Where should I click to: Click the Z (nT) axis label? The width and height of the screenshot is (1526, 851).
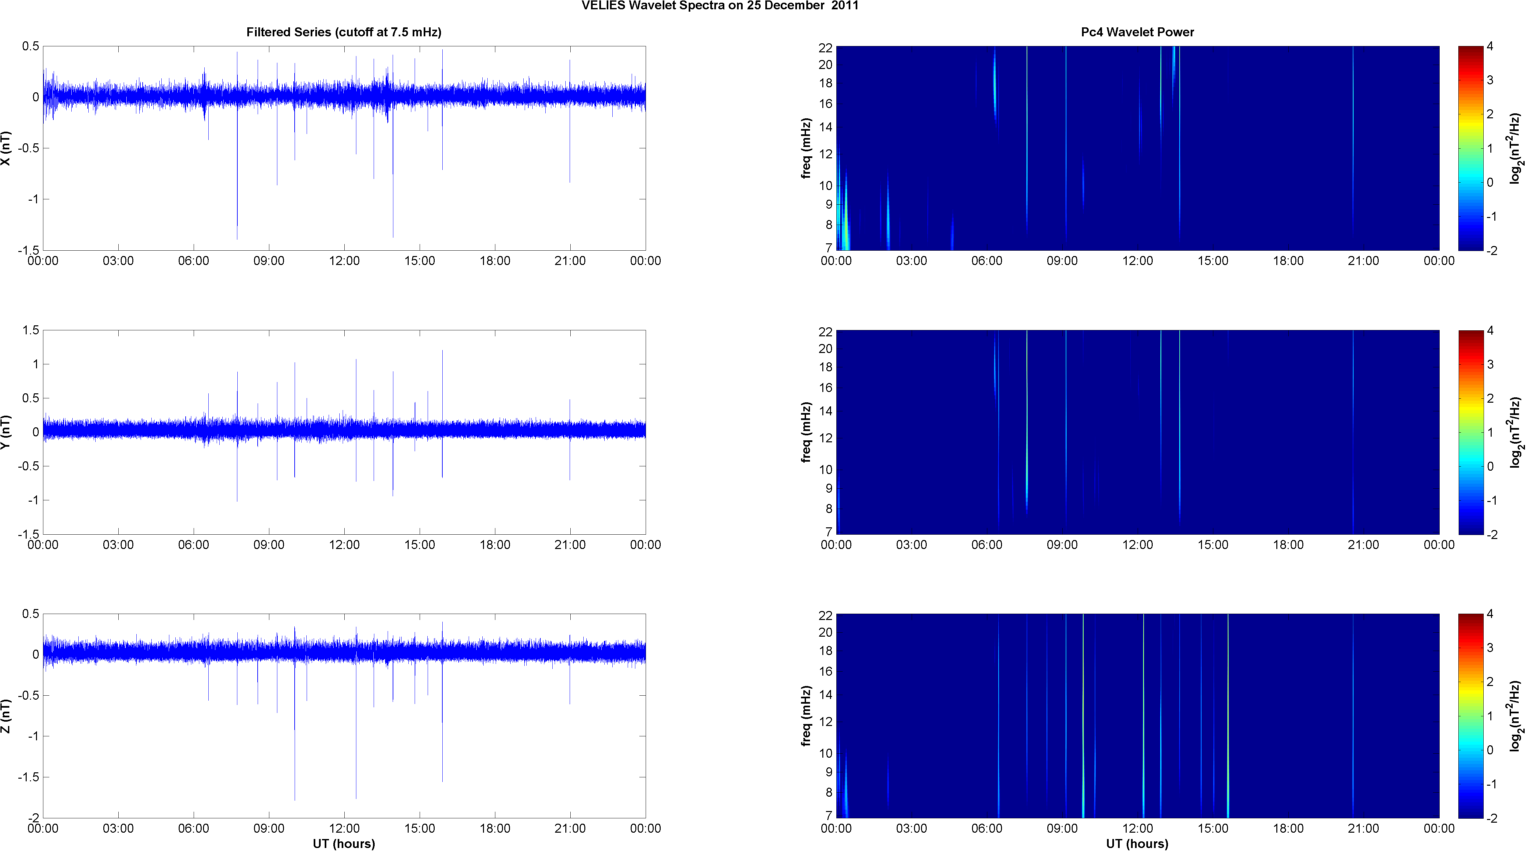[6, 716]
